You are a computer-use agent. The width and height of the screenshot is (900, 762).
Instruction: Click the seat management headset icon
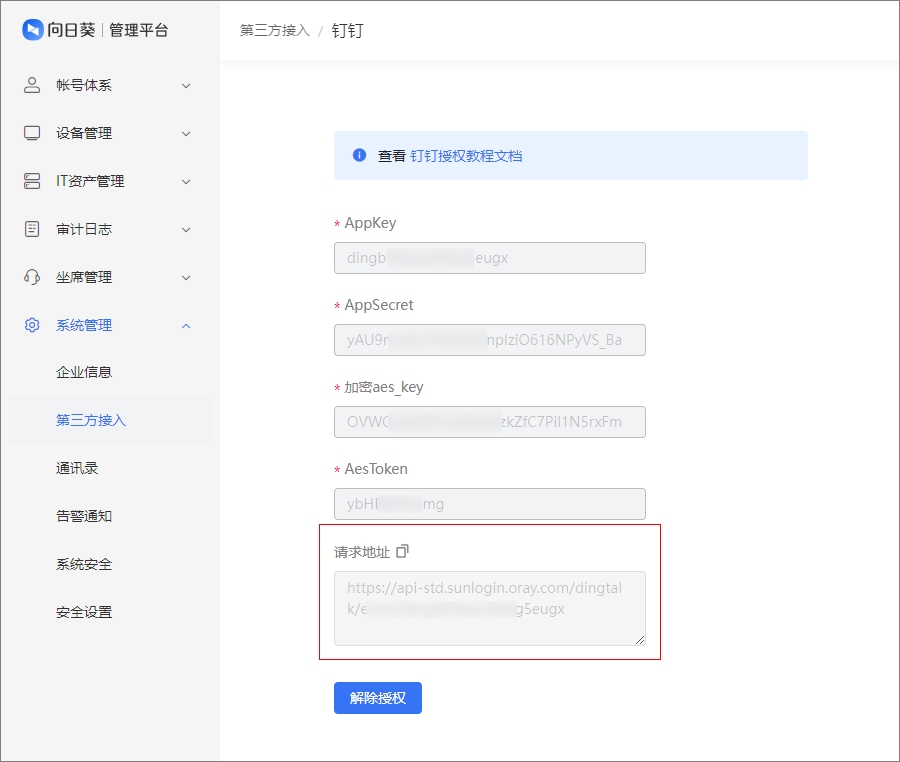click(x=33, y=277)
